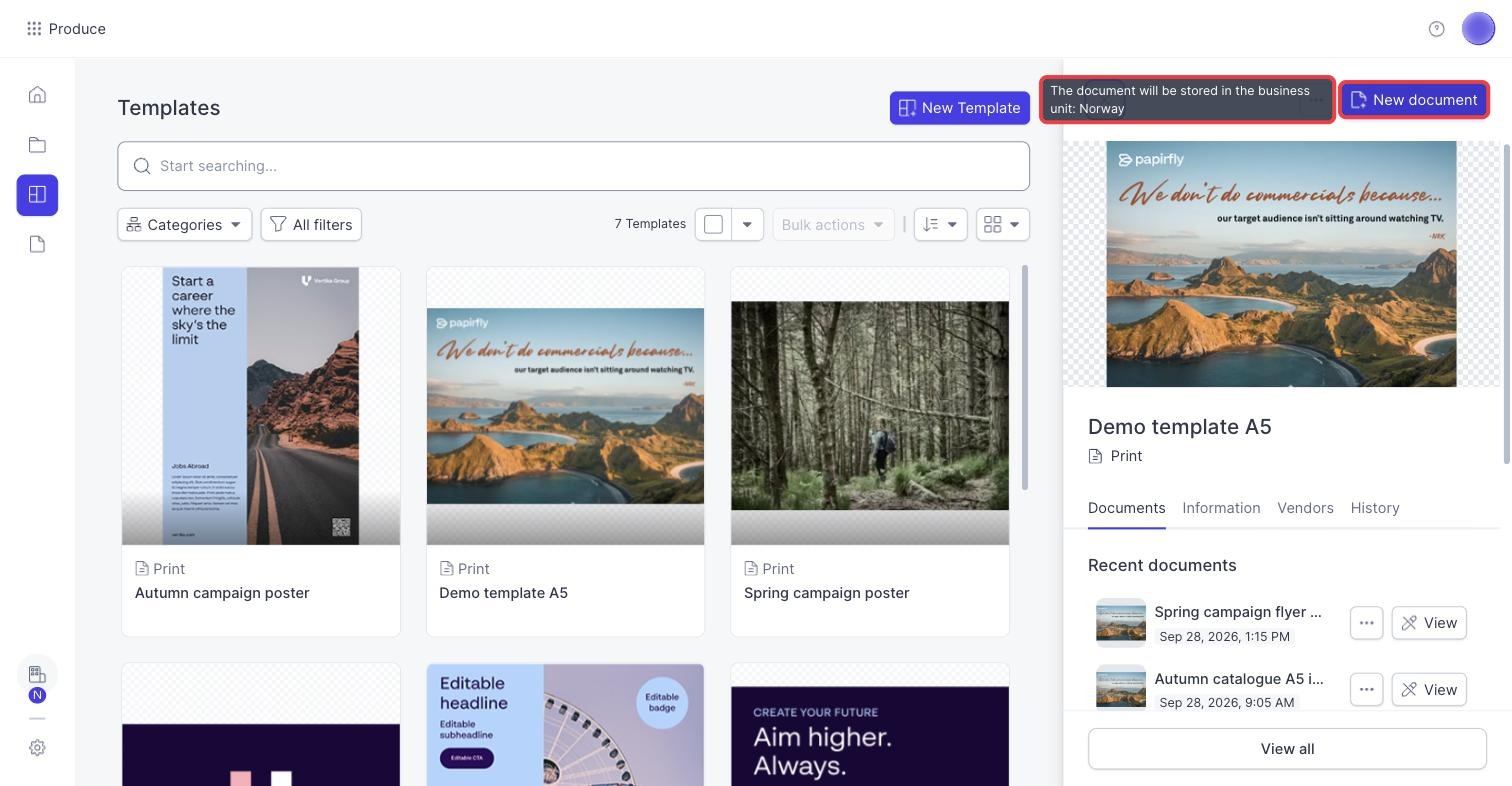Select the Templates icon in the sidebar
Screen dimensions: 1512x786
pyautogui.click(x=37, y=195)
